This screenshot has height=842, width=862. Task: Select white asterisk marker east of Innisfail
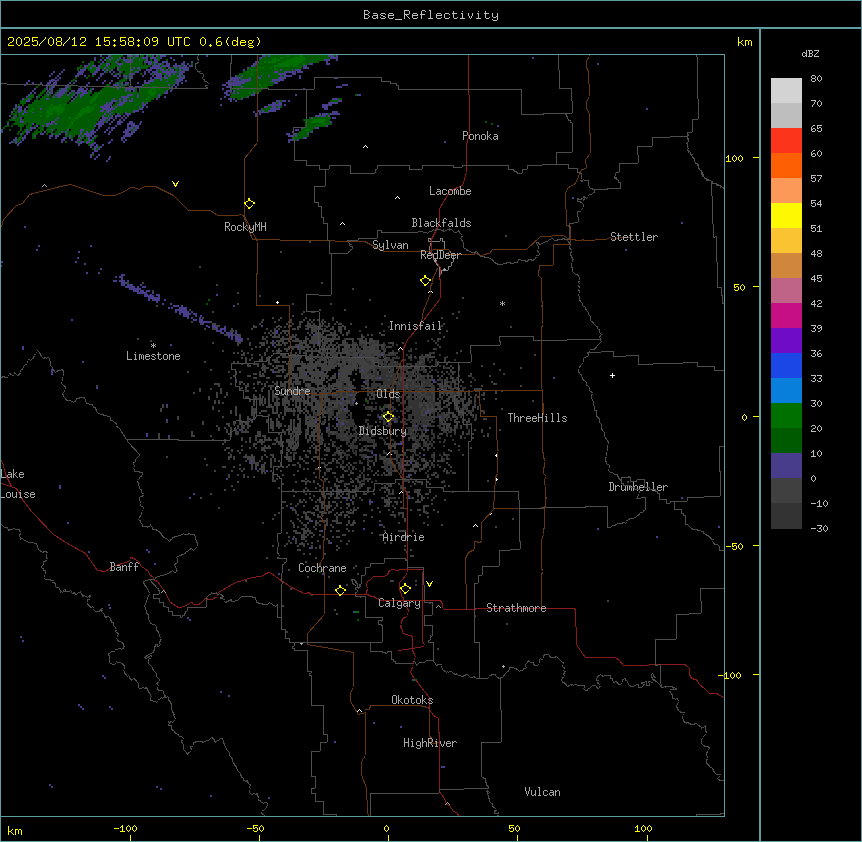(502, 303)
